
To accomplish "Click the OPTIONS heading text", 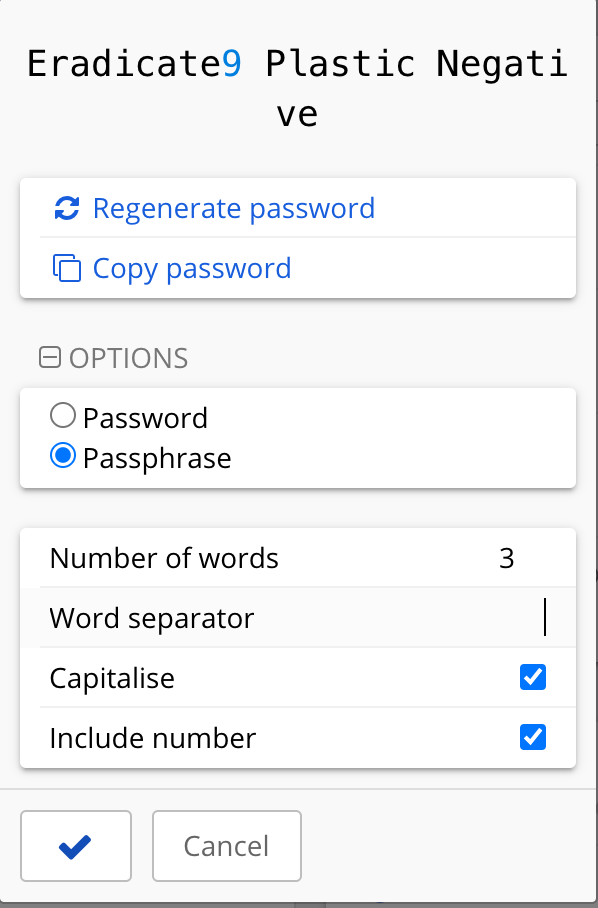I will click(x=124, y=357).
